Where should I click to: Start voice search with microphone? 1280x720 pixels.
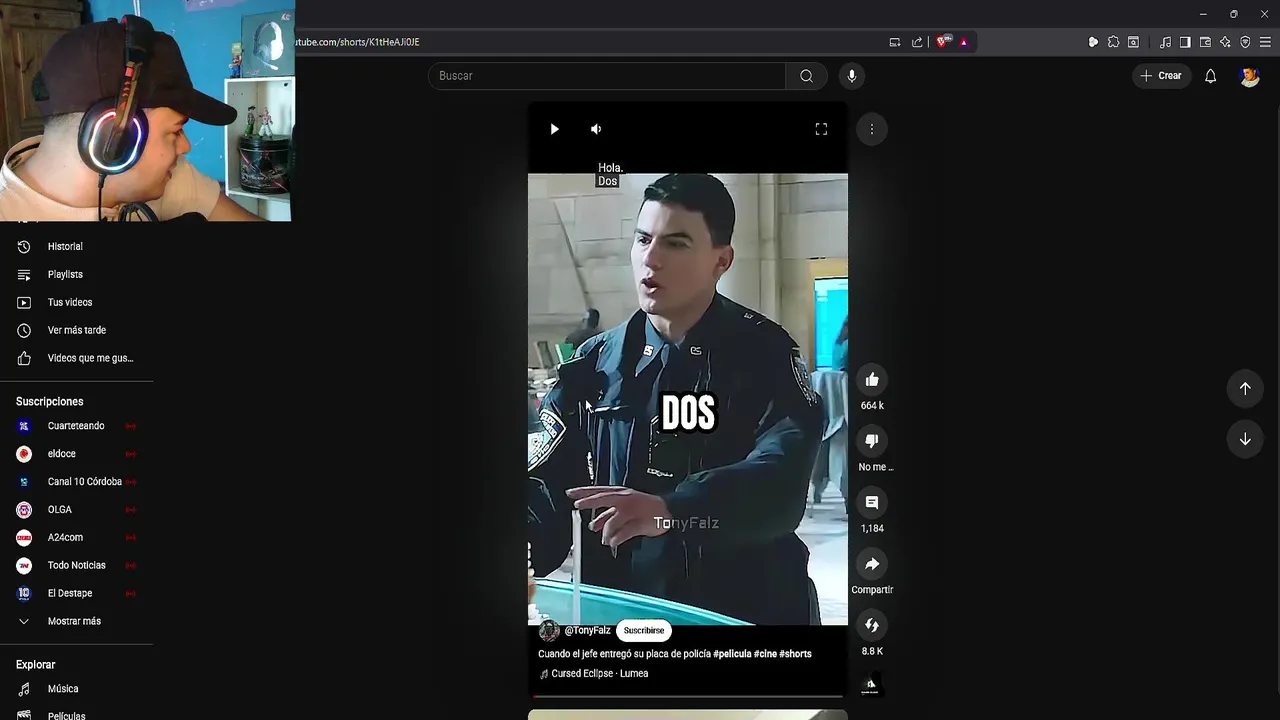pyautogui.click(x=852, y=76)
